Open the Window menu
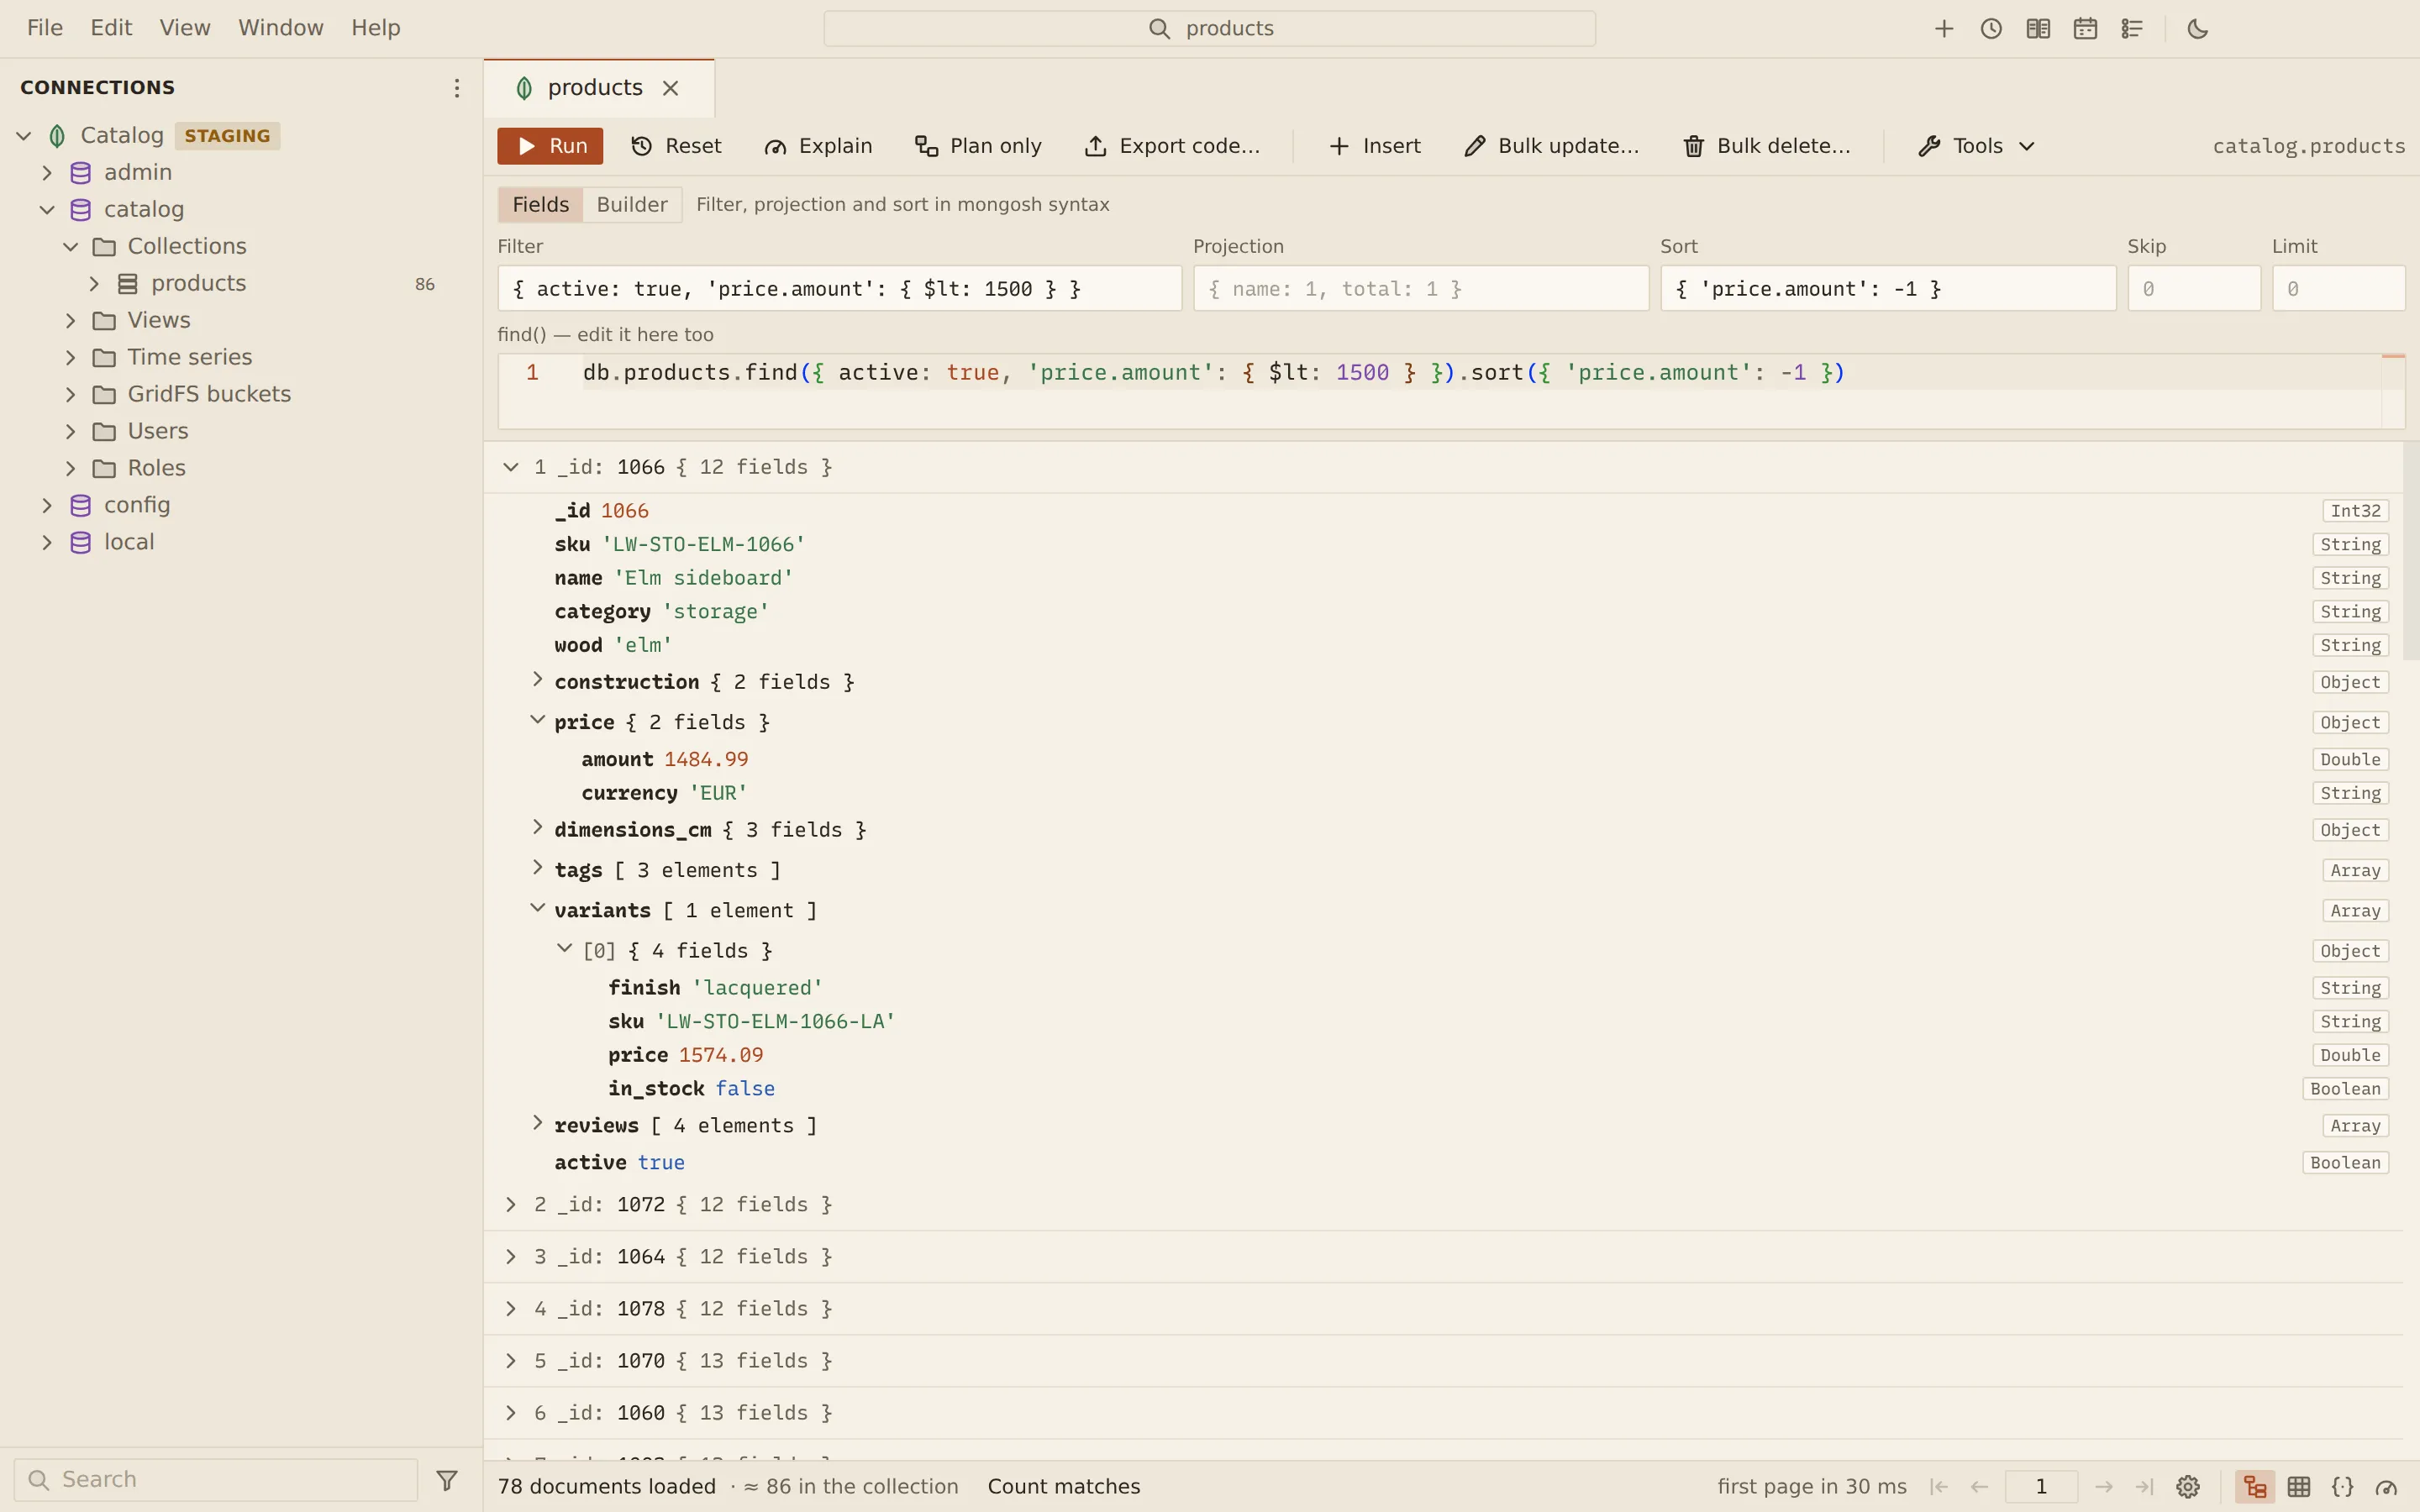 pyautogui.click(x=281, y=28)
